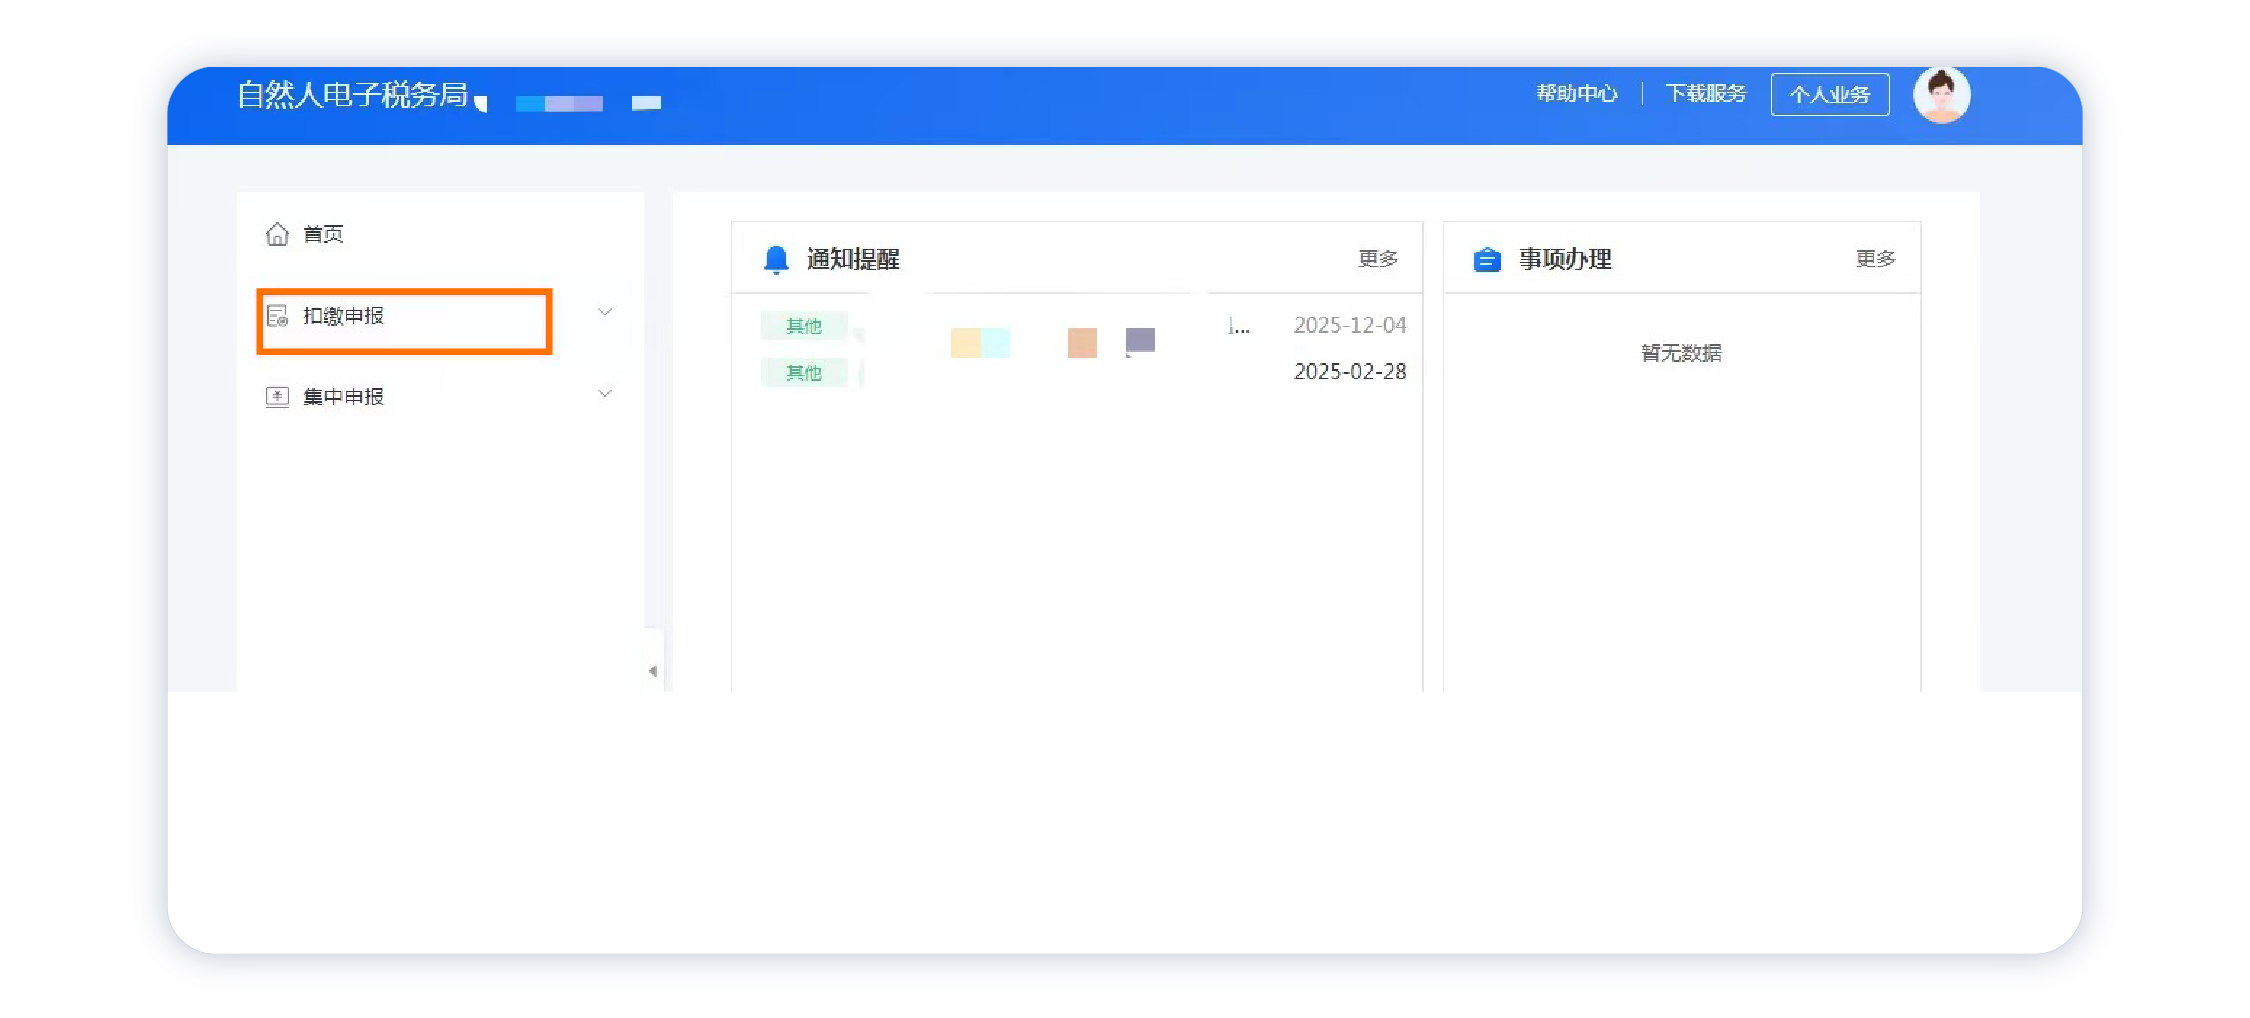Open 帮助中心 in the header
This screenshot has width=2250, height=1018.
(1577, 93)
